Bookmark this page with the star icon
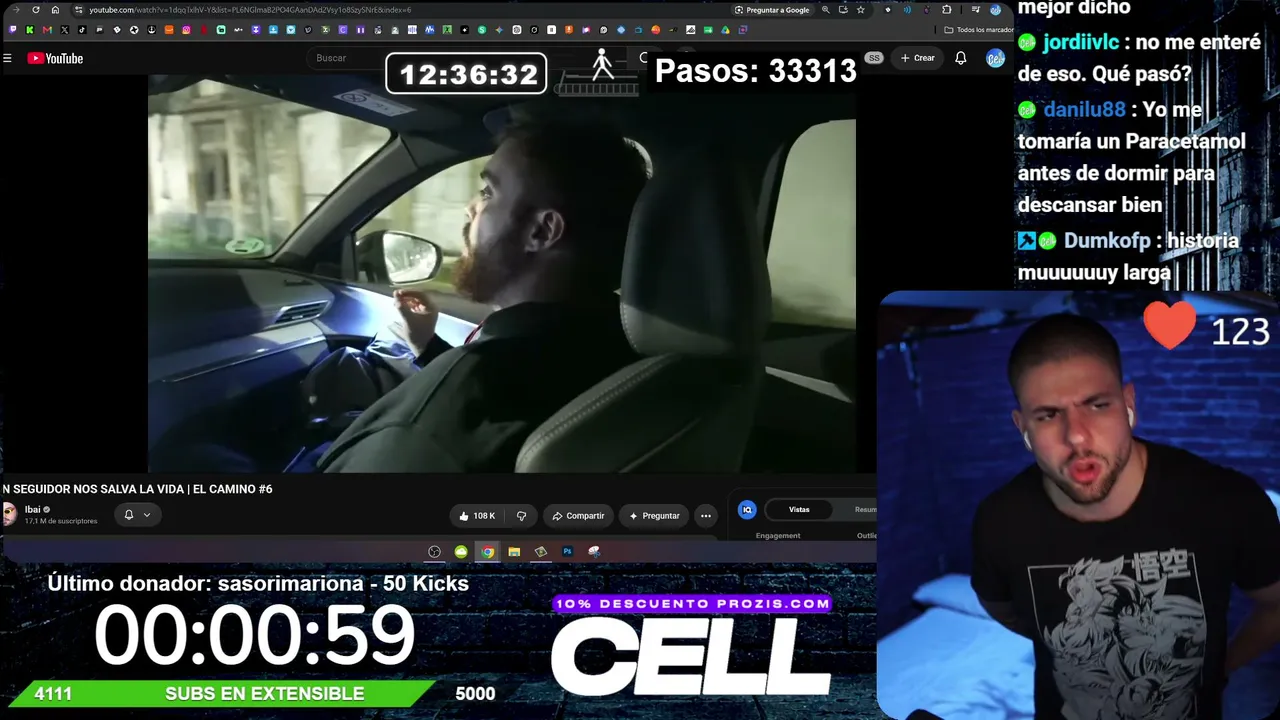 coord(860,10)
